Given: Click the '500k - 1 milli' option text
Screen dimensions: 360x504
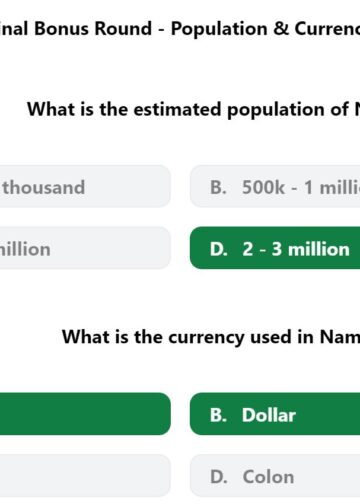Looking at the screenshot, I should (301, 187).
